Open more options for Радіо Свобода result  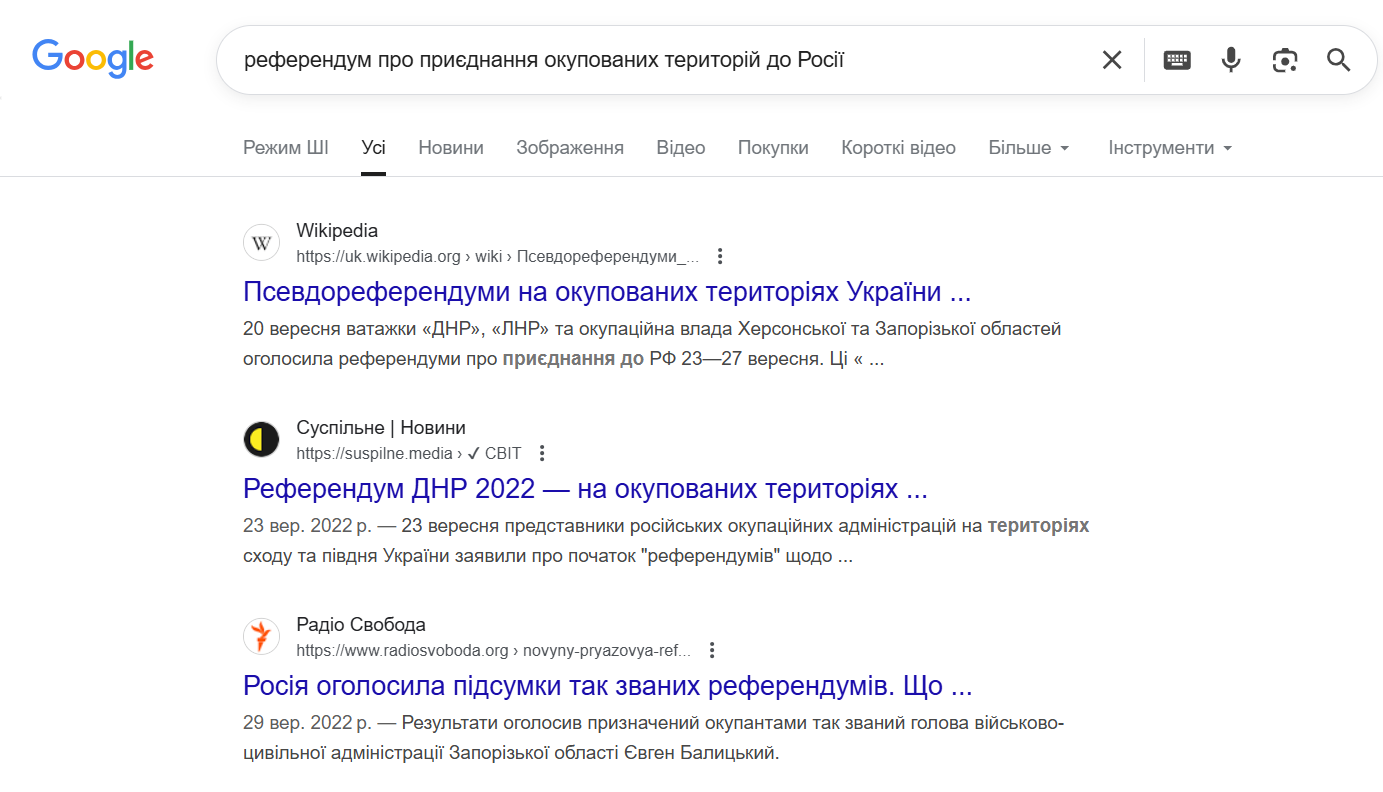[x=712, y=650]
